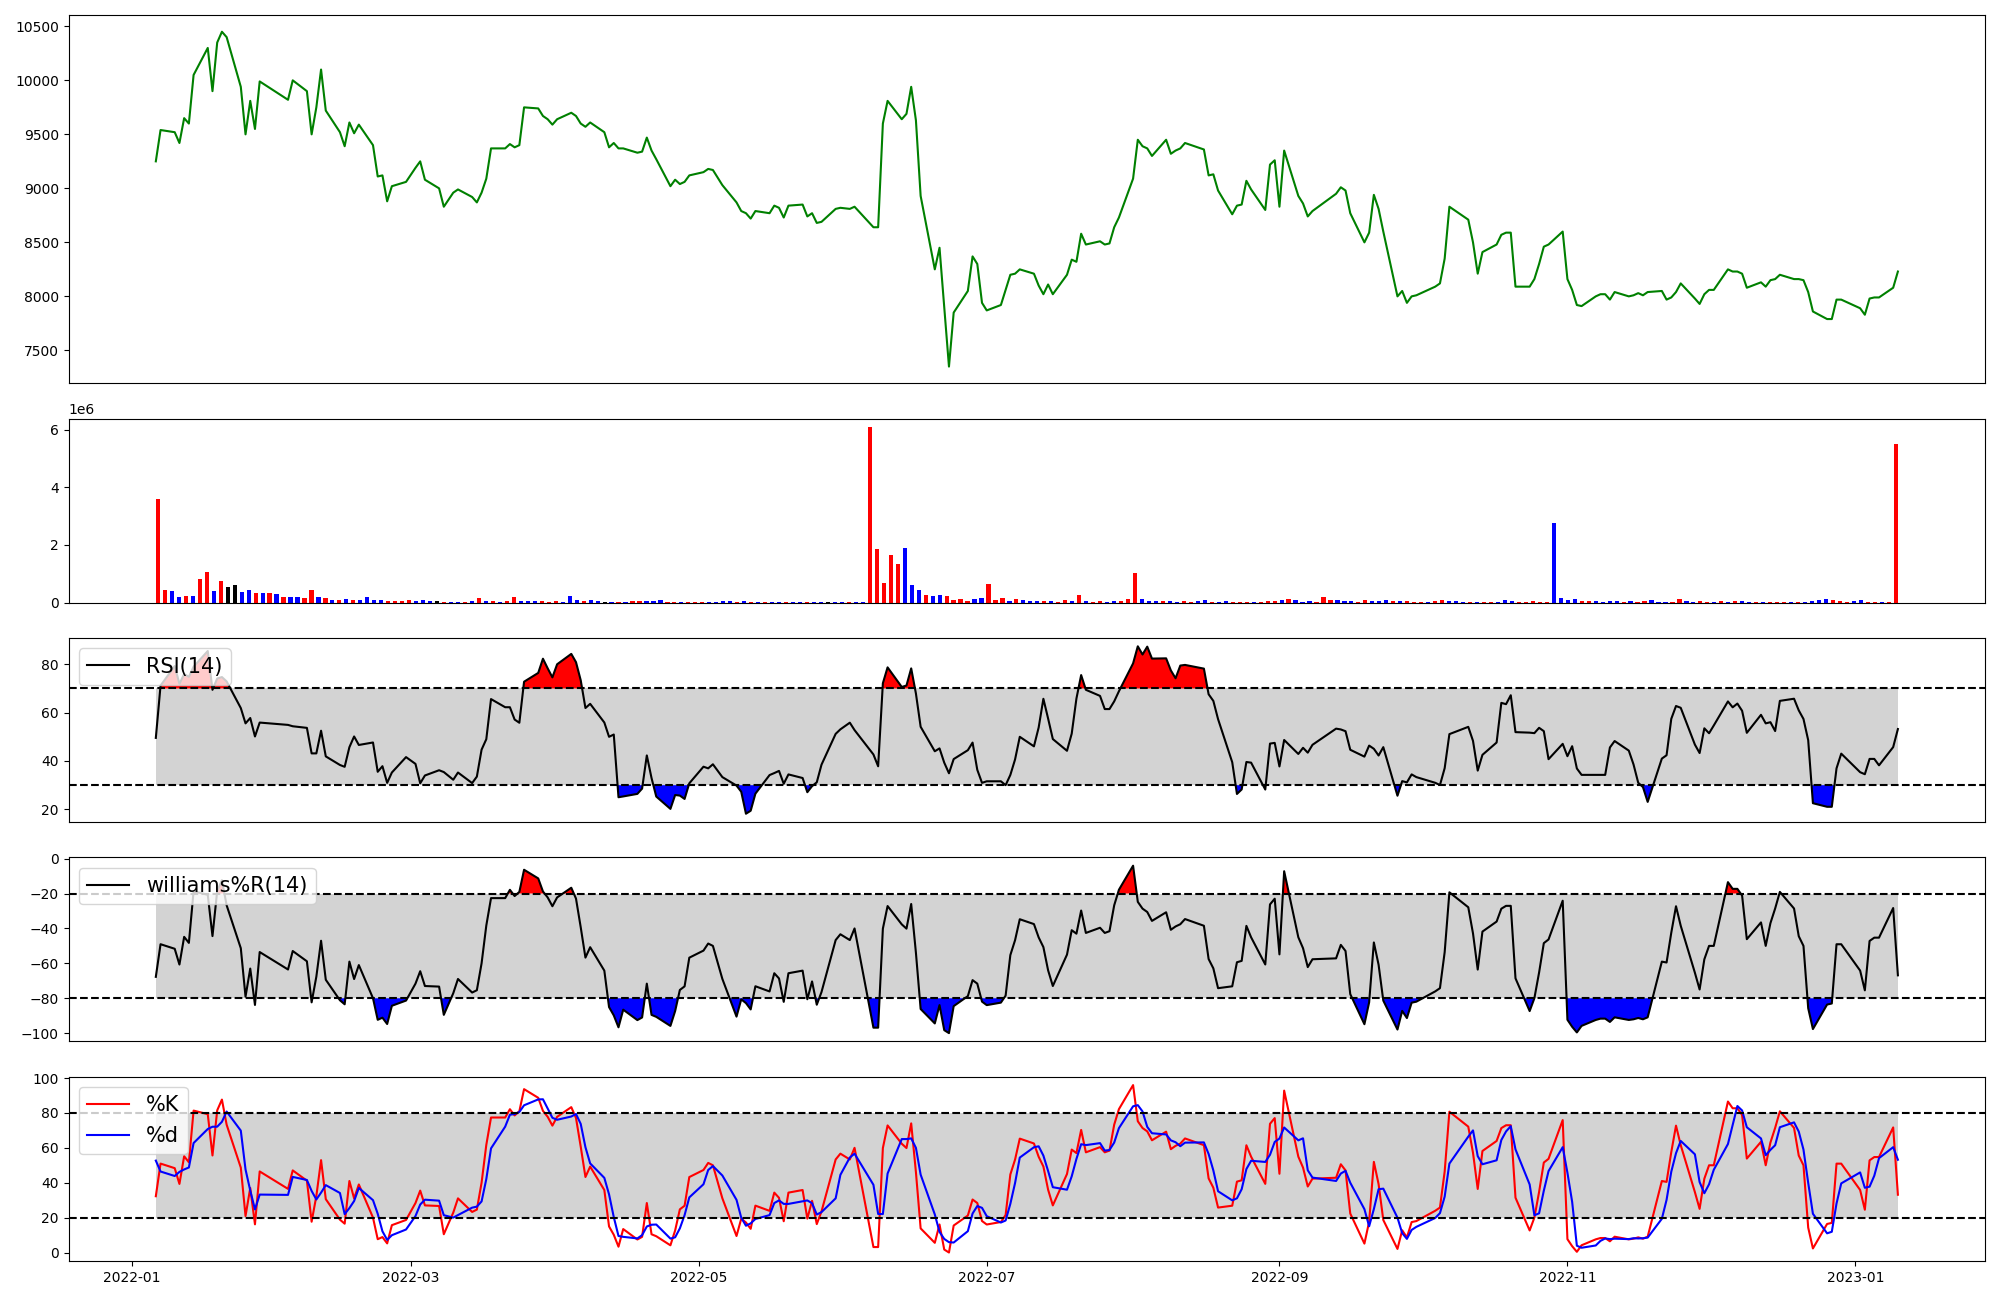Click the blue %d legend line sample
Image resolution: width=2000 pixels, height=1300 pixels.
point(108,1135)
